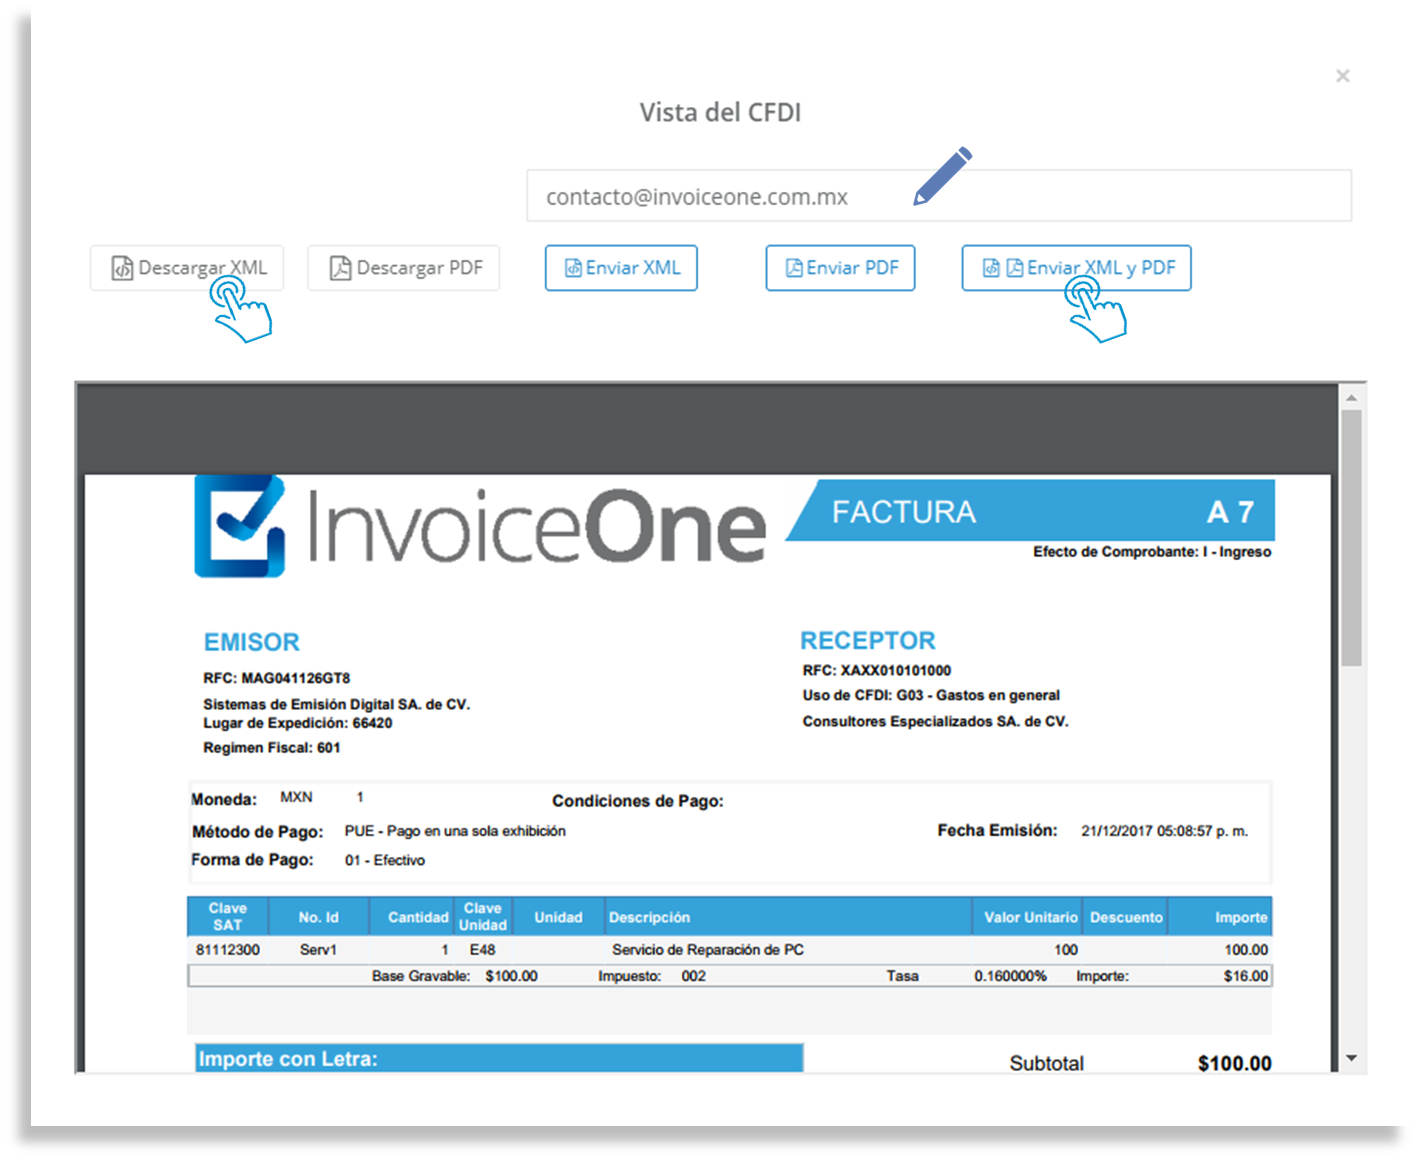Click the PDF icon on Enviar XML y PDF
The image size is (1415, 1159).
pyautogui.click(x=1014, y=268)
